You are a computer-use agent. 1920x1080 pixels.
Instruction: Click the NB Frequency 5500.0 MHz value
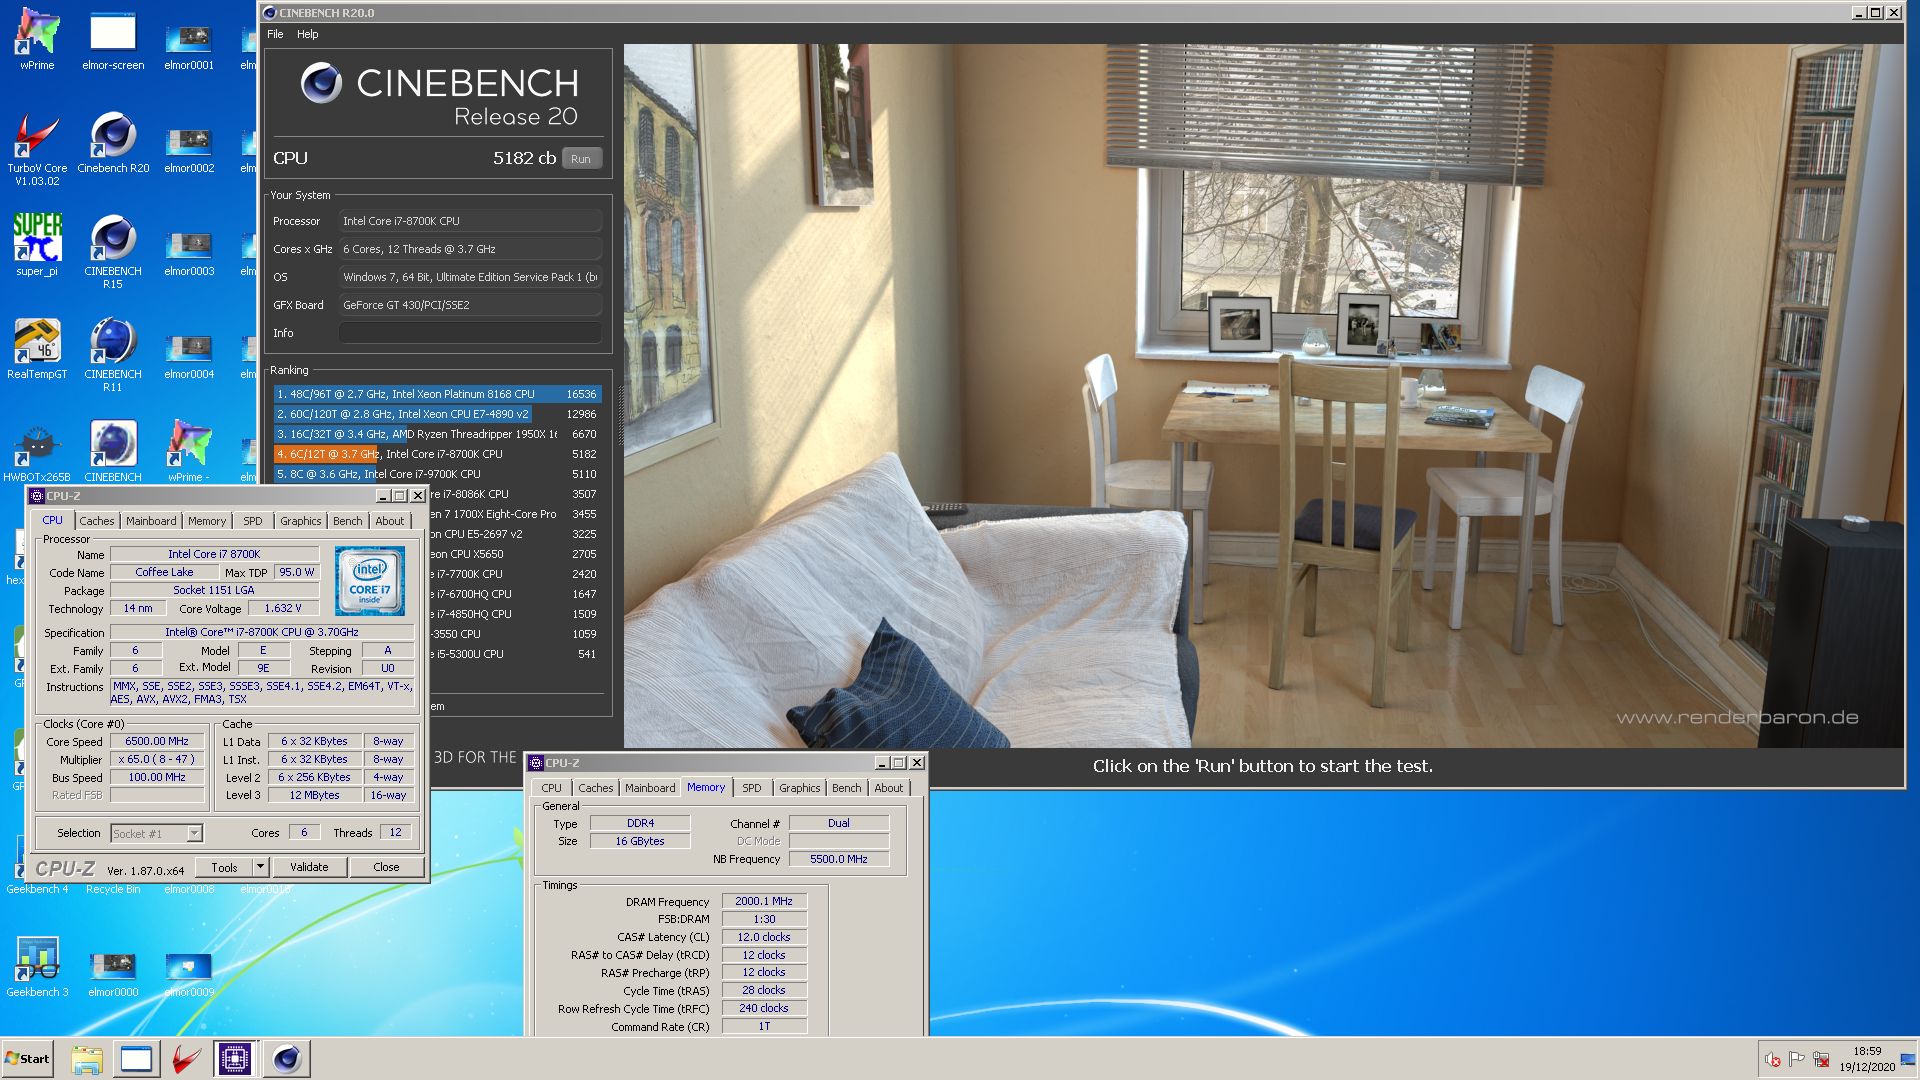(839, 859)
